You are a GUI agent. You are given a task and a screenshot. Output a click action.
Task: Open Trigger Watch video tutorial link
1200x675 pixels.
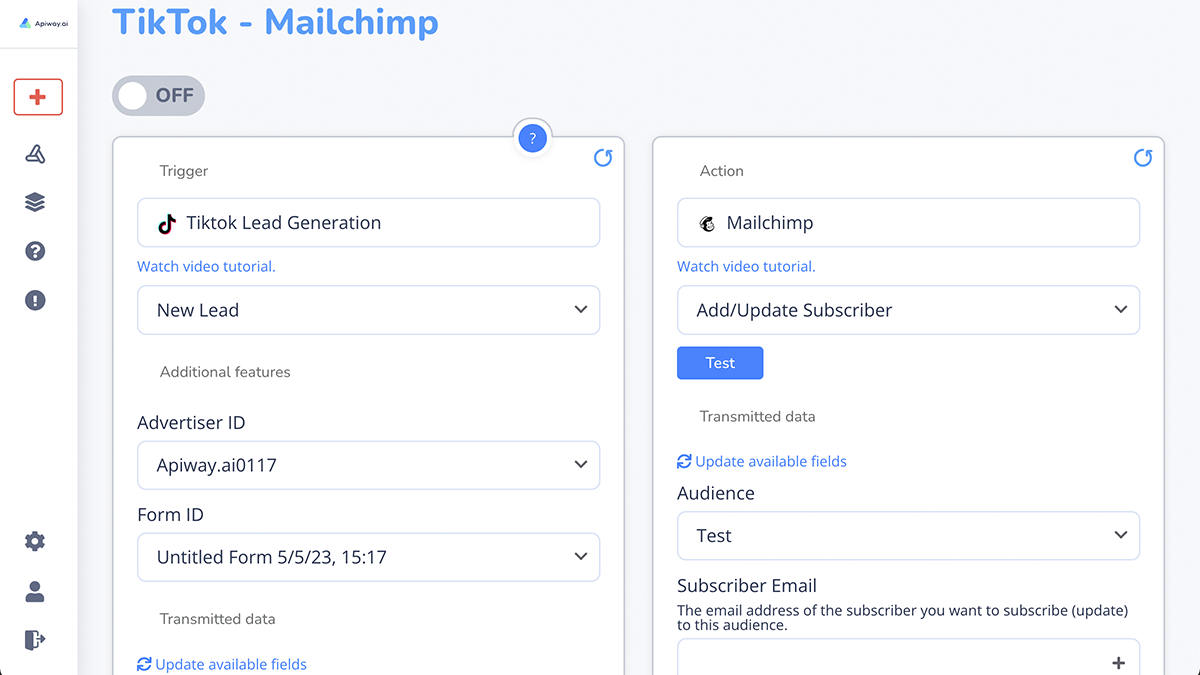point(206,266)
